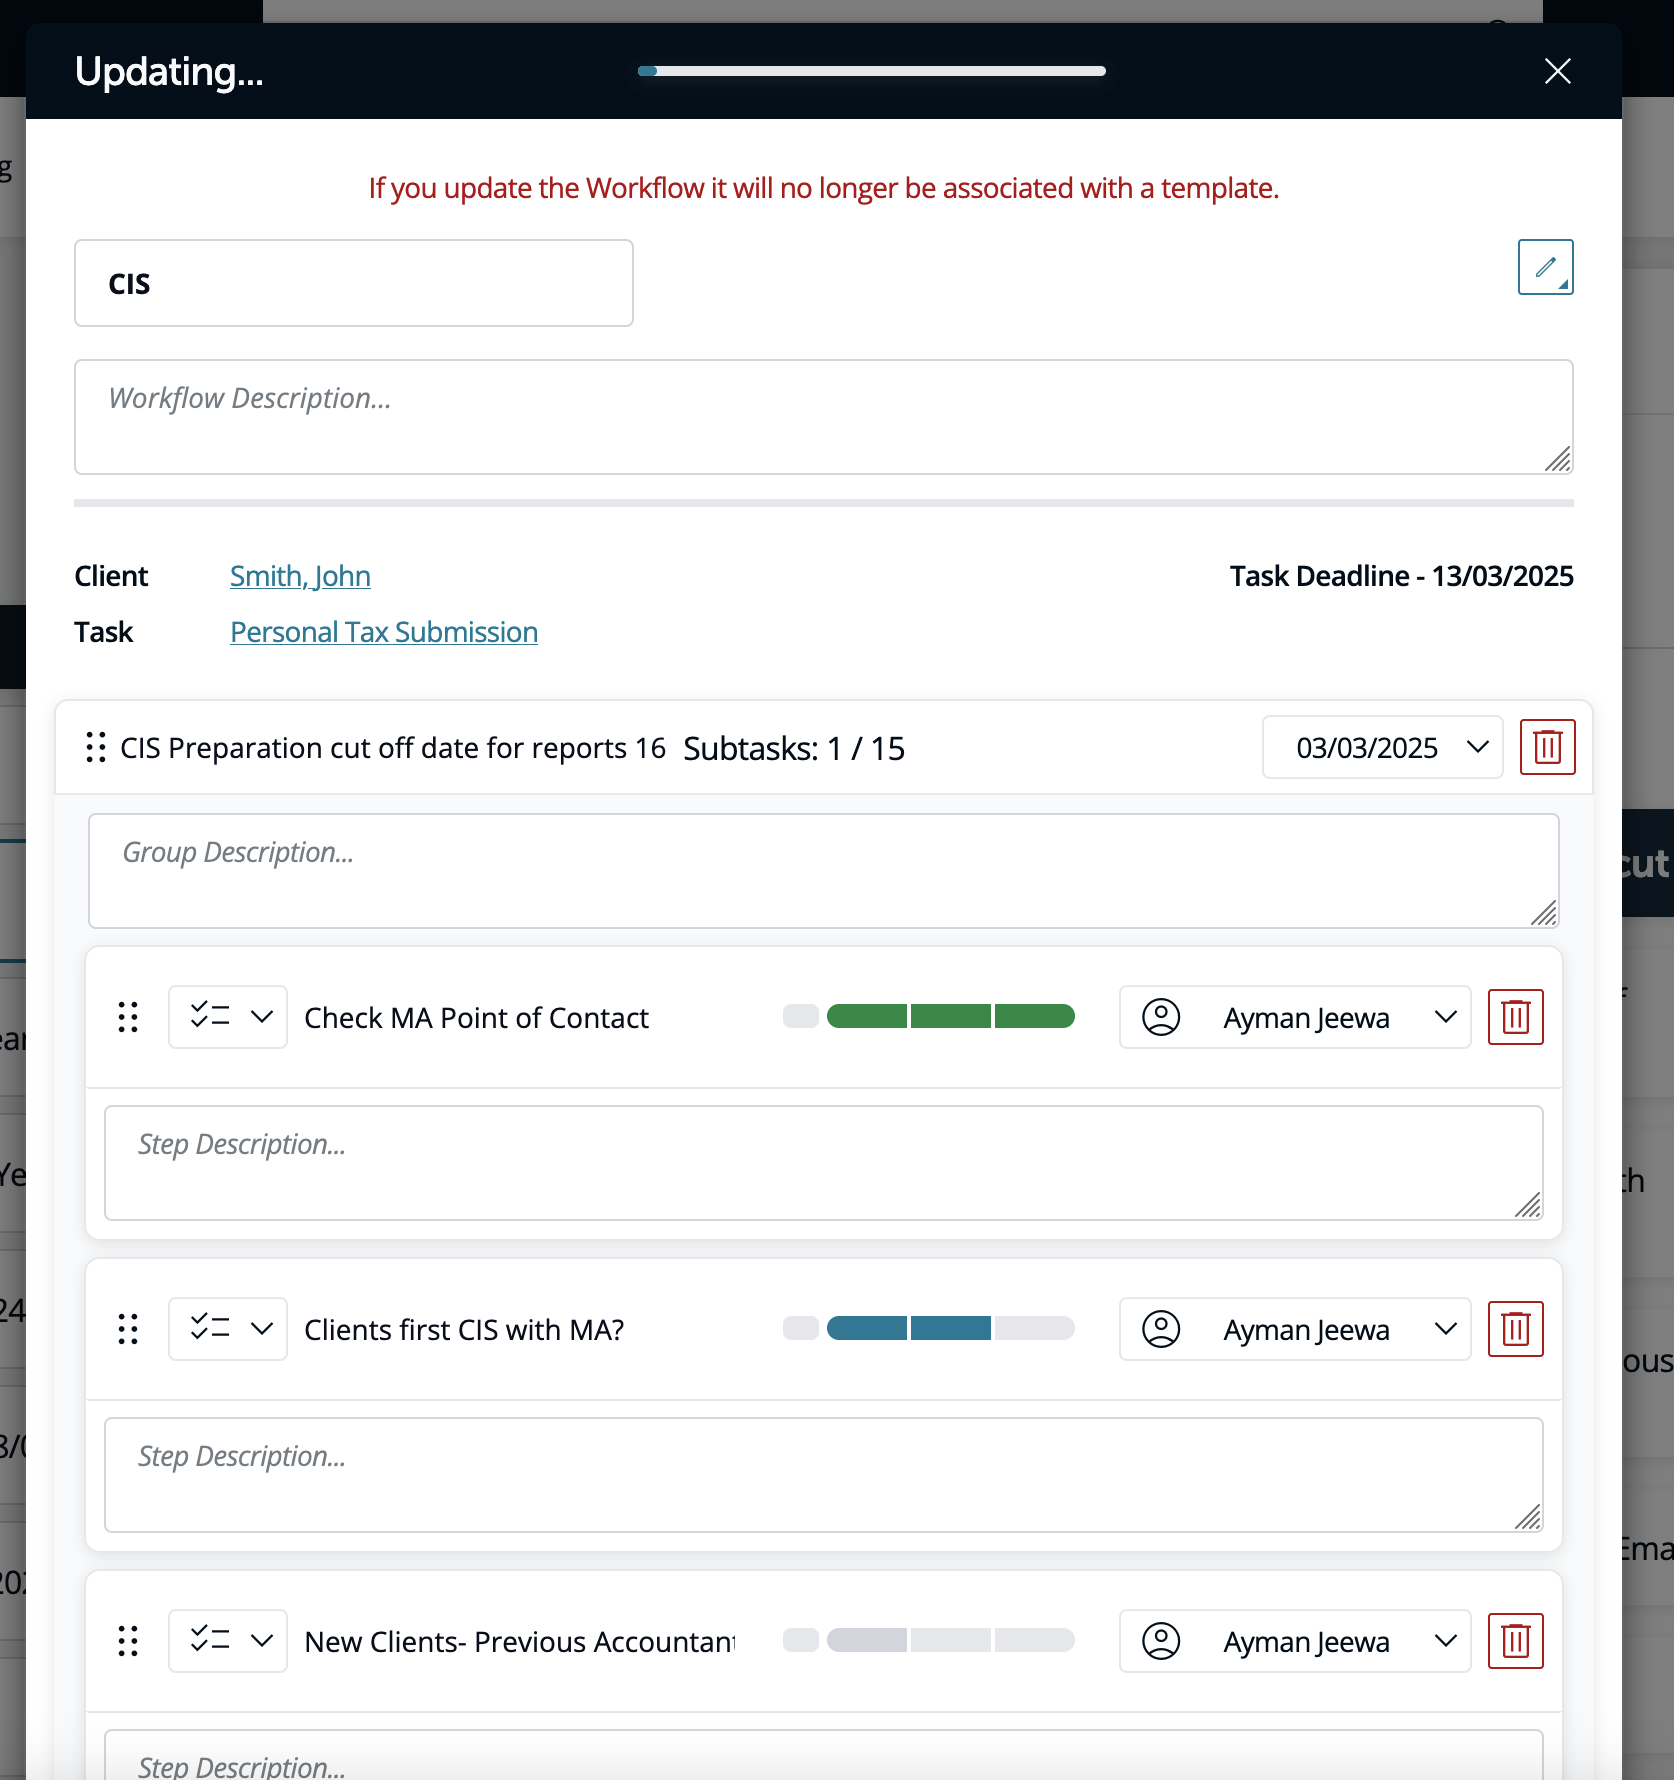
Task: Click the Workflow Description text area
Action: [x=823, y=417]
